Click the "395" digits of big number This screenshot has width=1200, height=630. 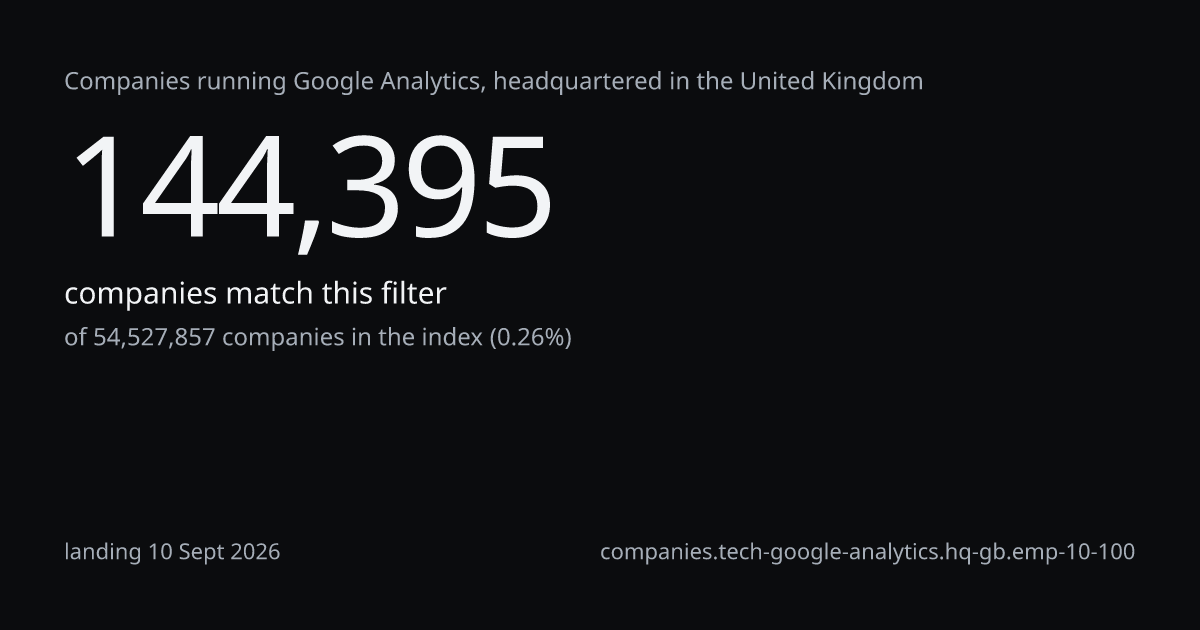point(439,188)
